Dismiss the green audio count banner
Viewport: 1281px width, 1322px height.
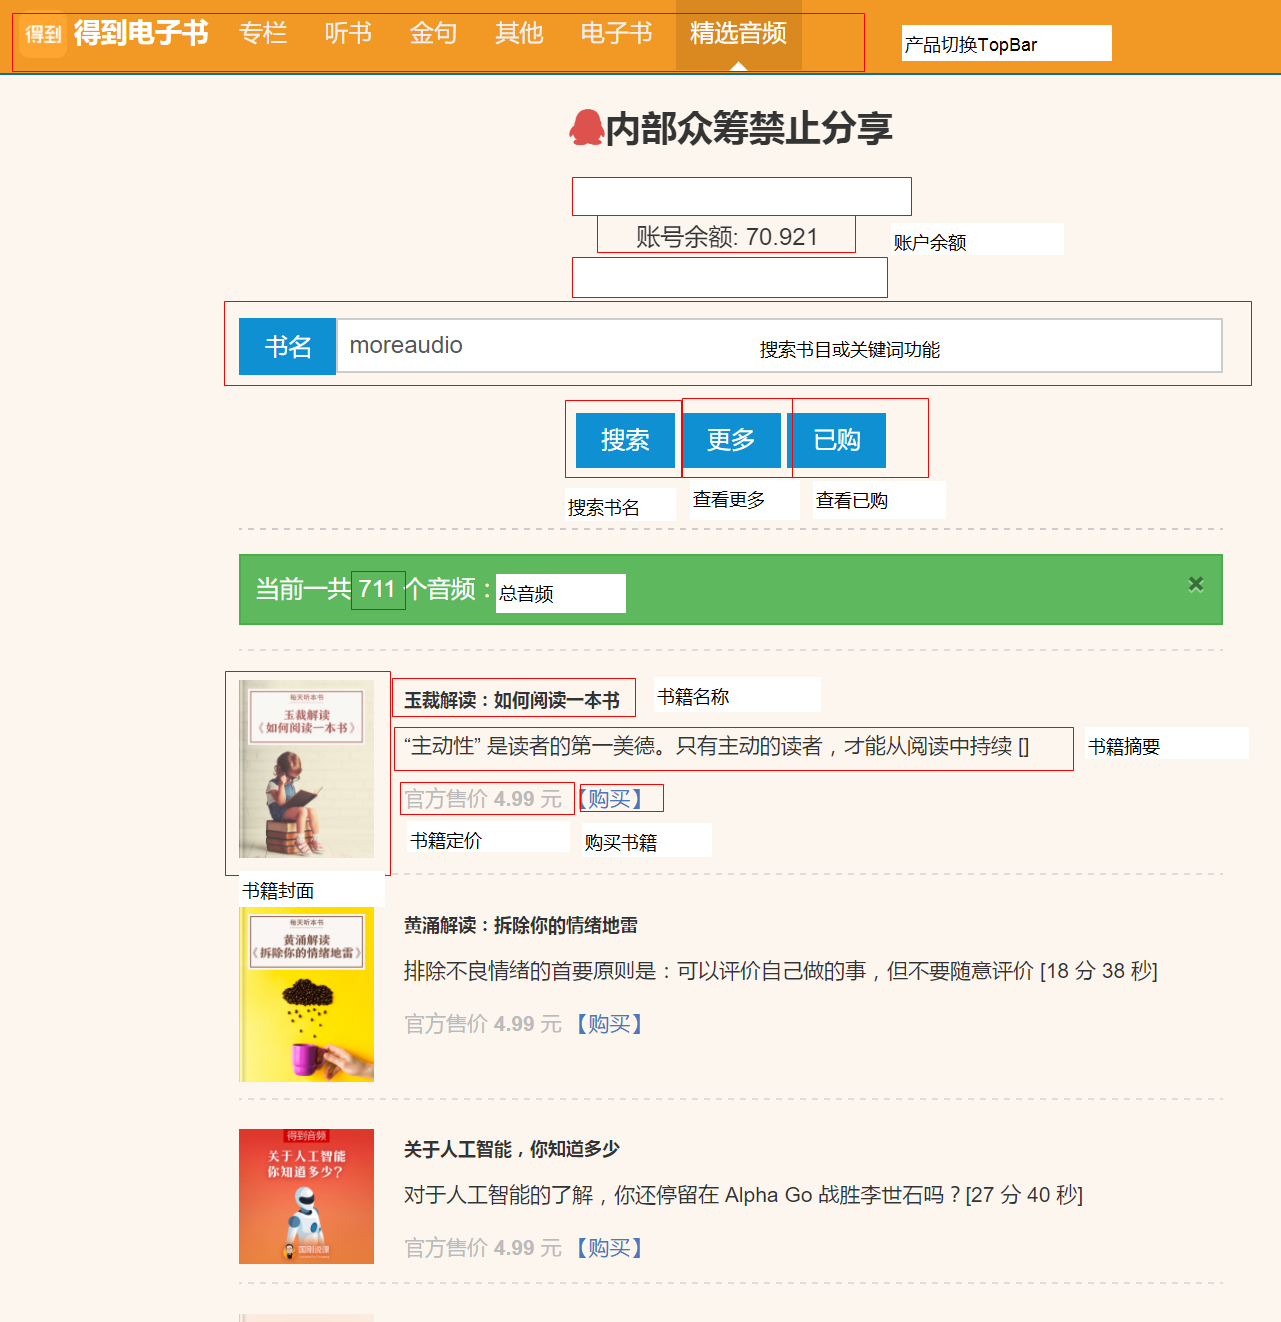click(1195, 584)
